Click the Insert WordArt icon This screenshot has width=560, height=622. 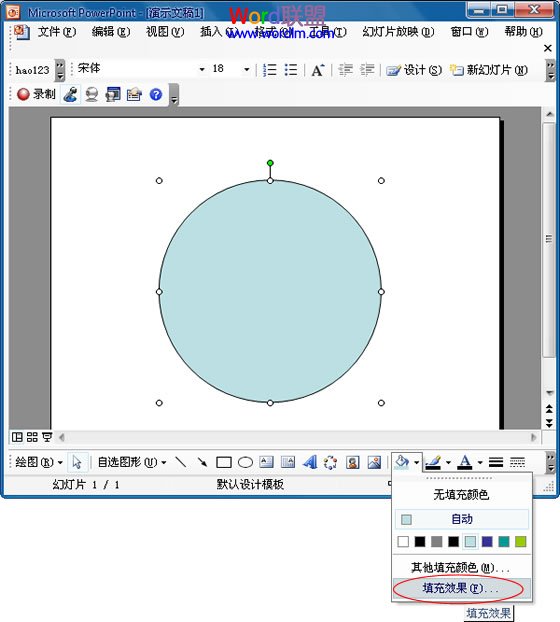tap(310, 462)
